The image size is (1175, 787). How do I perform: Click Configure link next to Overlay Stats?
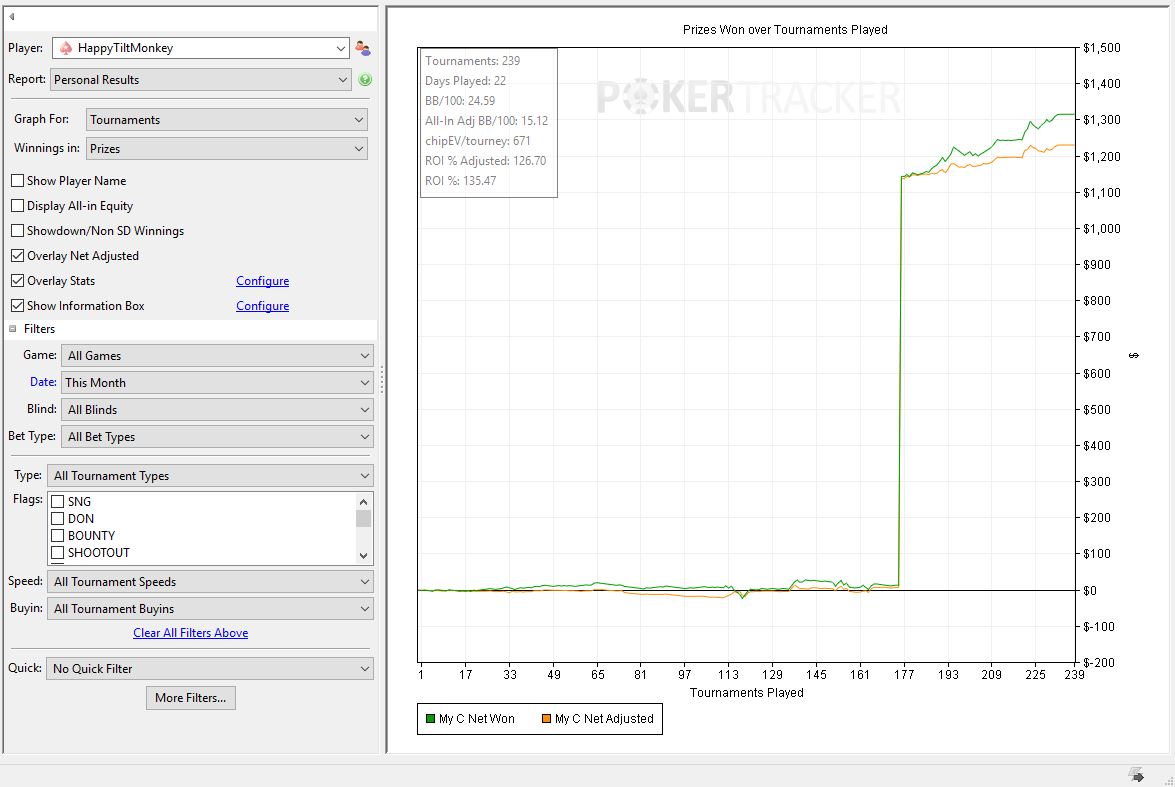[262, 281]
